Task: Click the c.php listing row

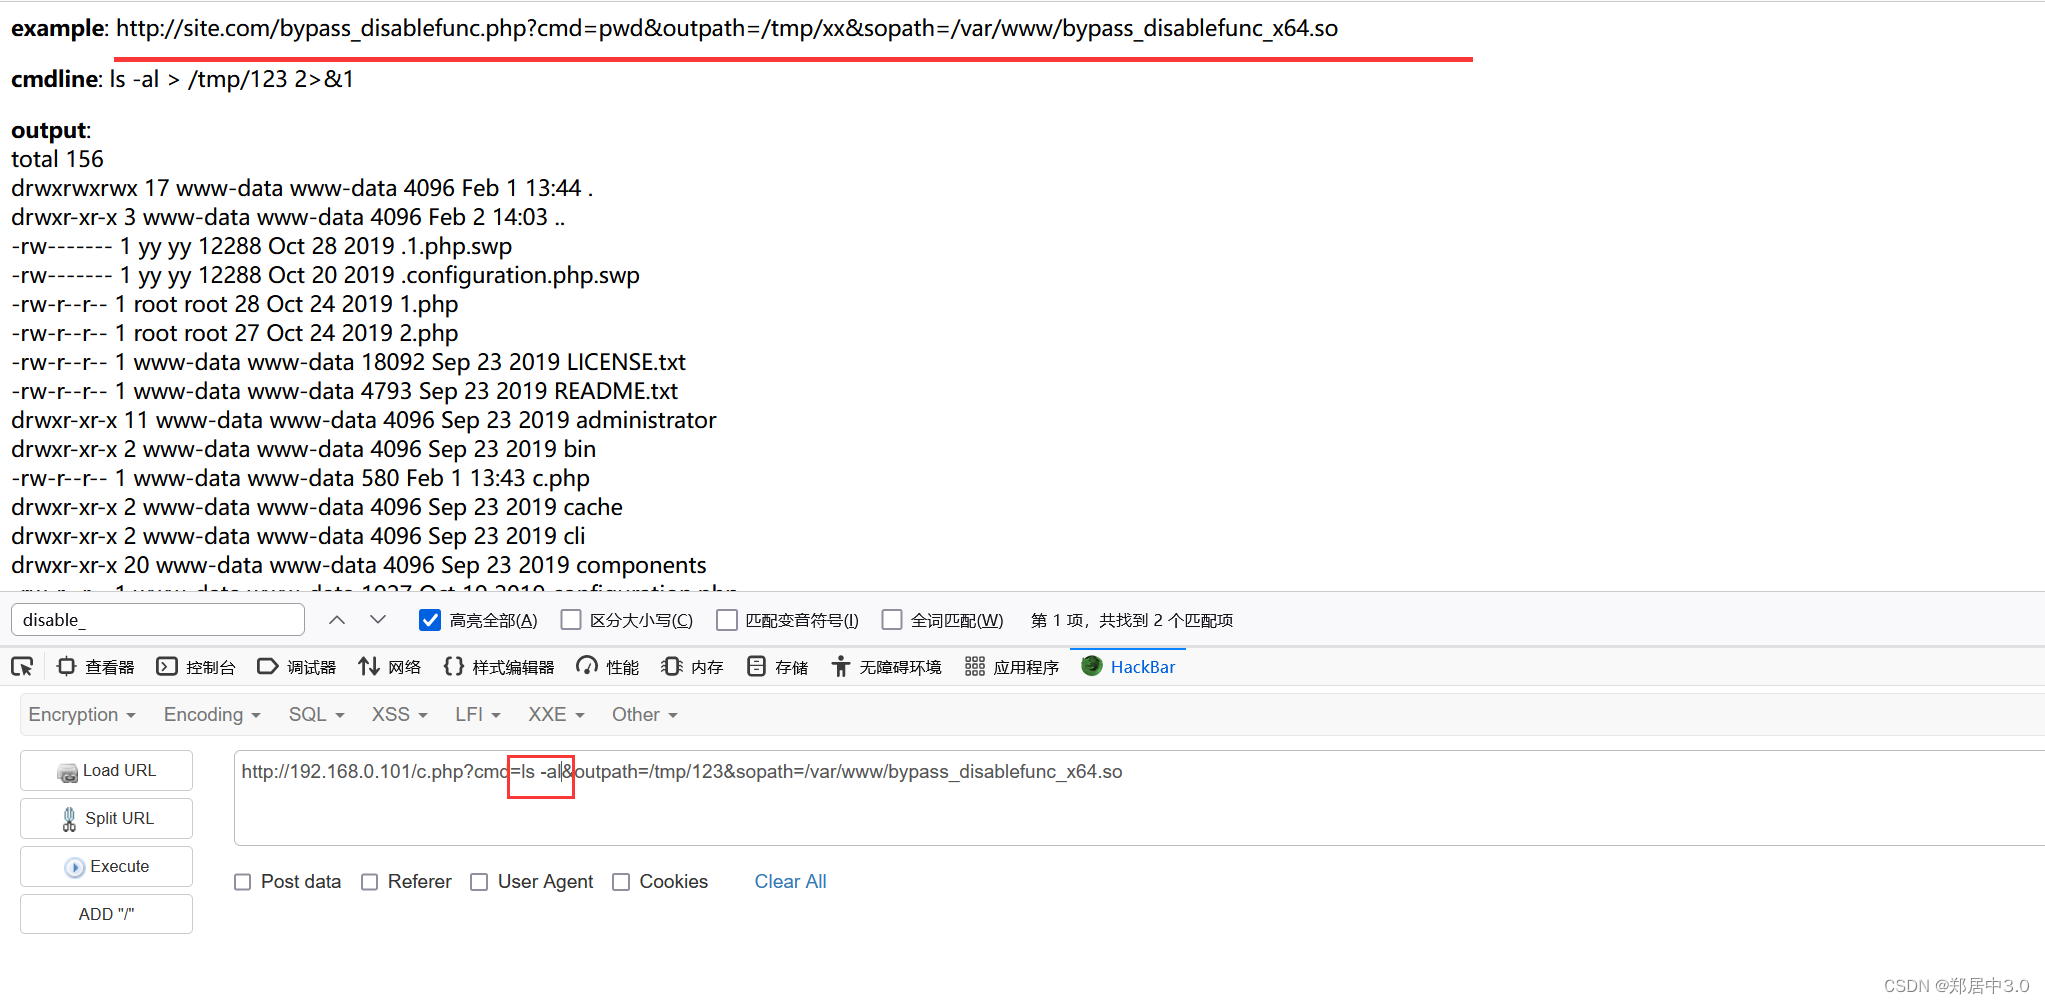Action: tap(300, 478)
